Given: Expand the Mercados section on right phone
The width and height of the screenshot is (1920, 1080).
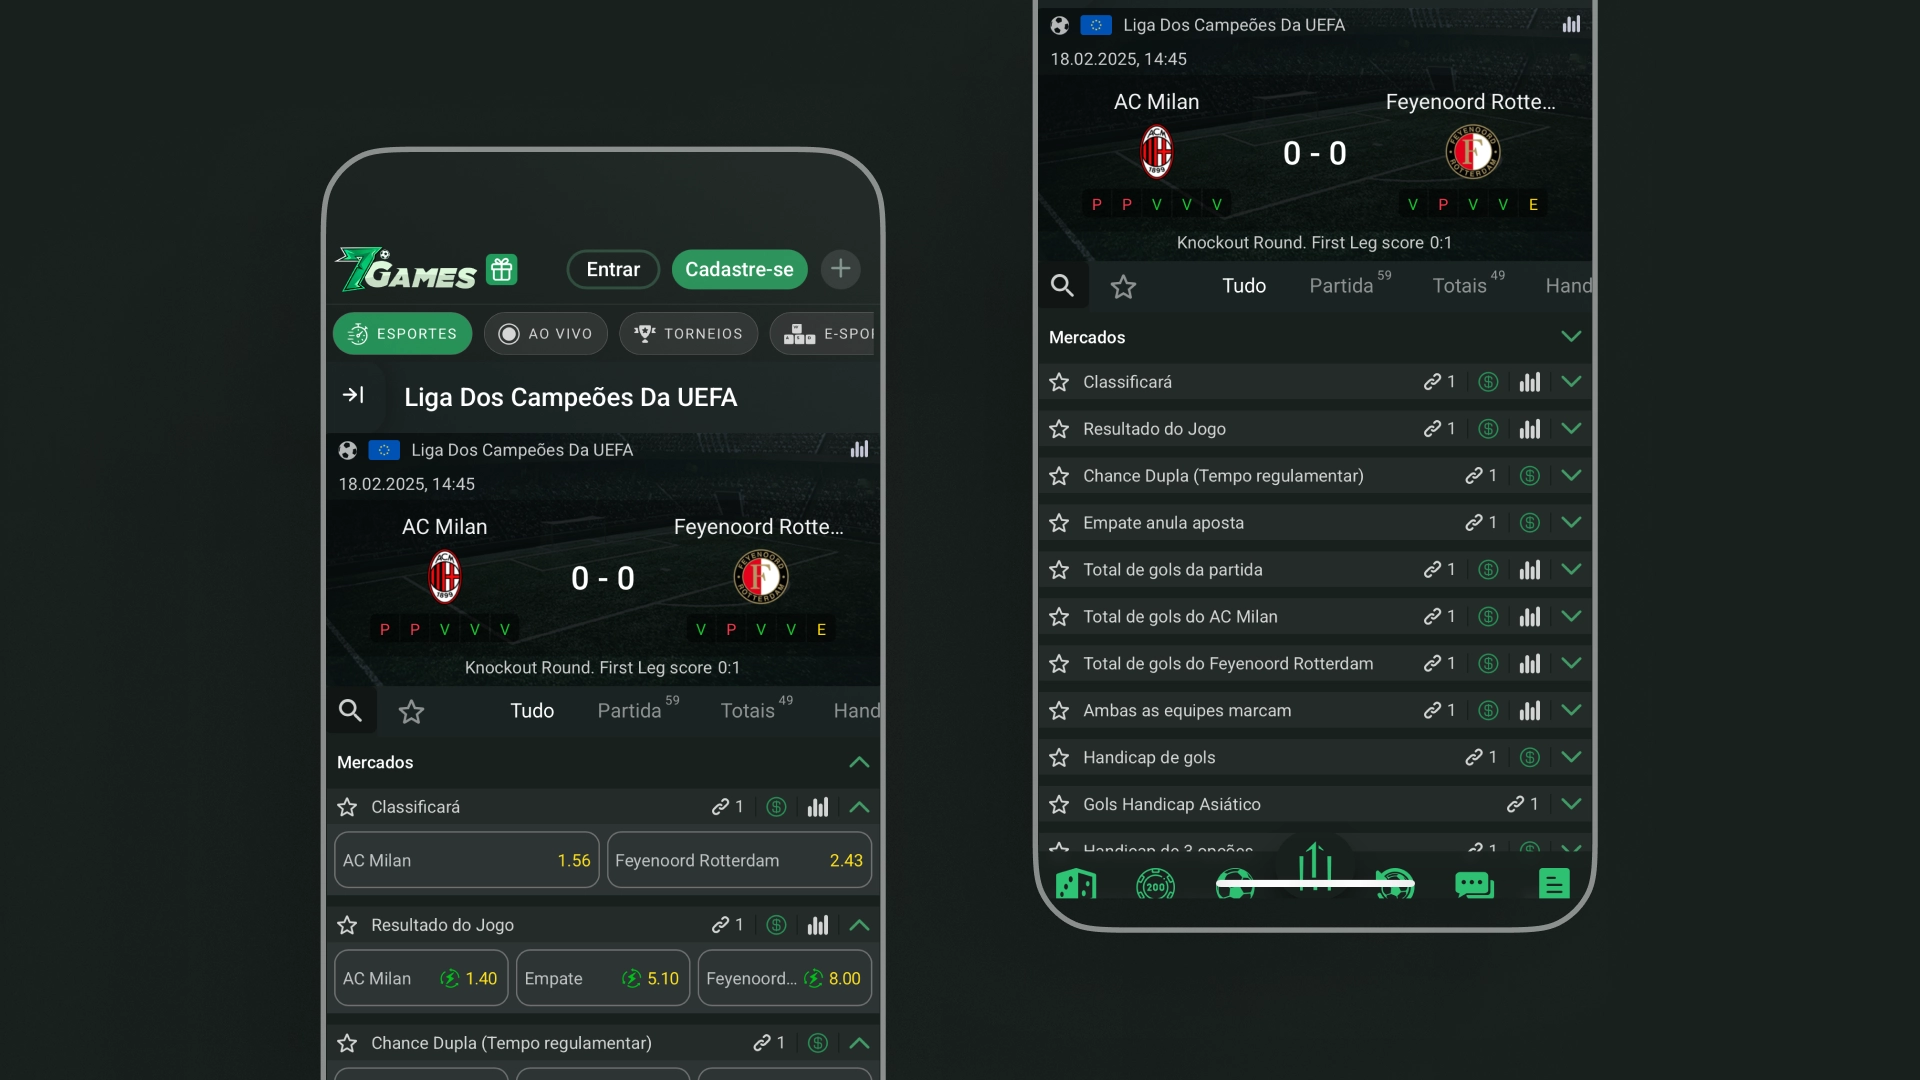Looking at the screenshot, I should tap(1571, 337).
